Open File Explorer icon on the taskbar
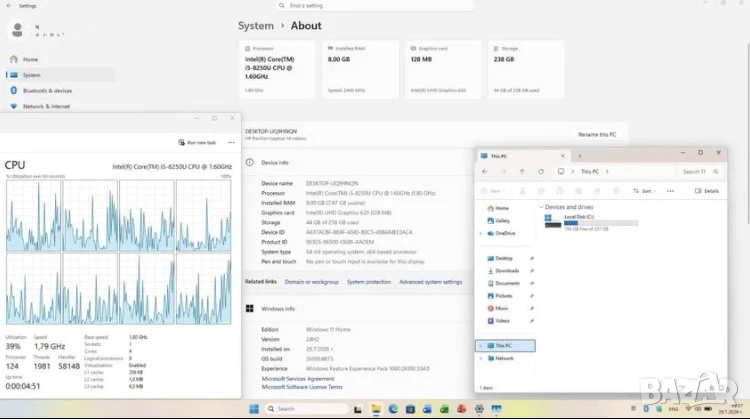This screenshot has height=419, width=750. 376,409
